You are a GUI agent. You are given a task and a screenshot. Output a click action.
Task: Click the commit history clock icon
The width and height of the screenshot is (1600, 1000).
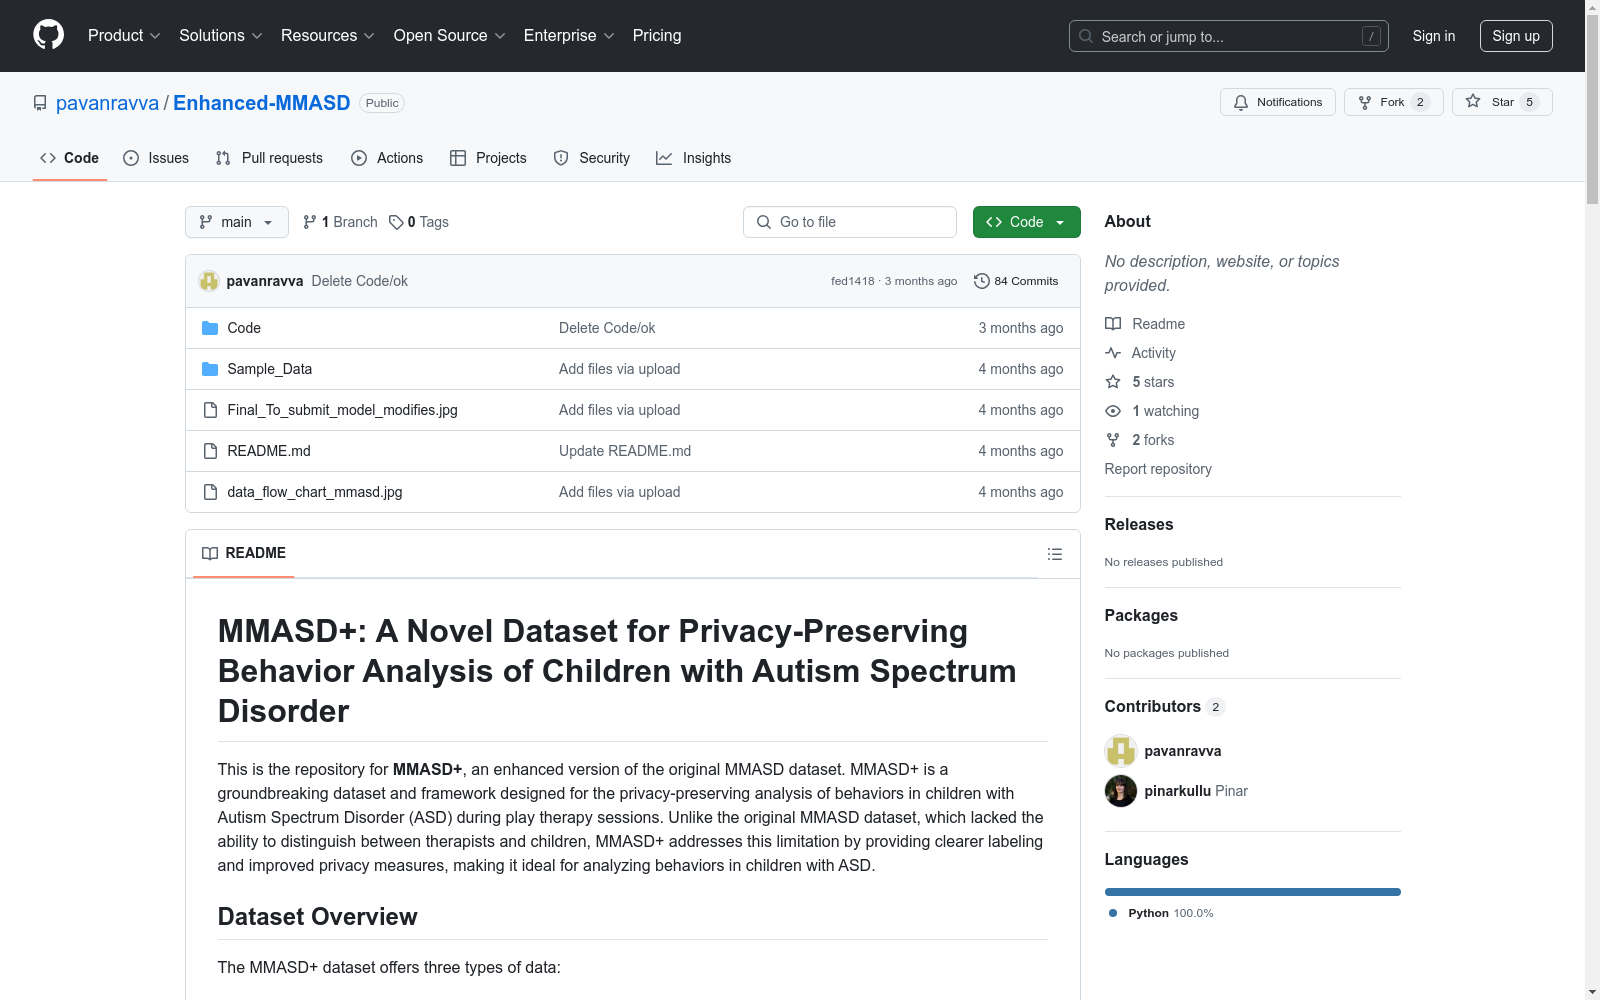click(x=981, y=281)
